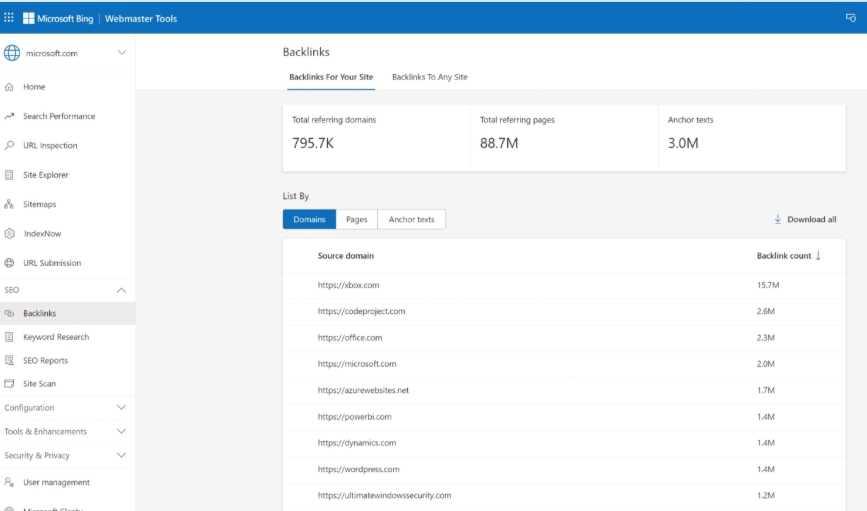Click the https://powerbi.com row
The height and width of the screenshot is (511, 867).
click(x=564, y=416)
